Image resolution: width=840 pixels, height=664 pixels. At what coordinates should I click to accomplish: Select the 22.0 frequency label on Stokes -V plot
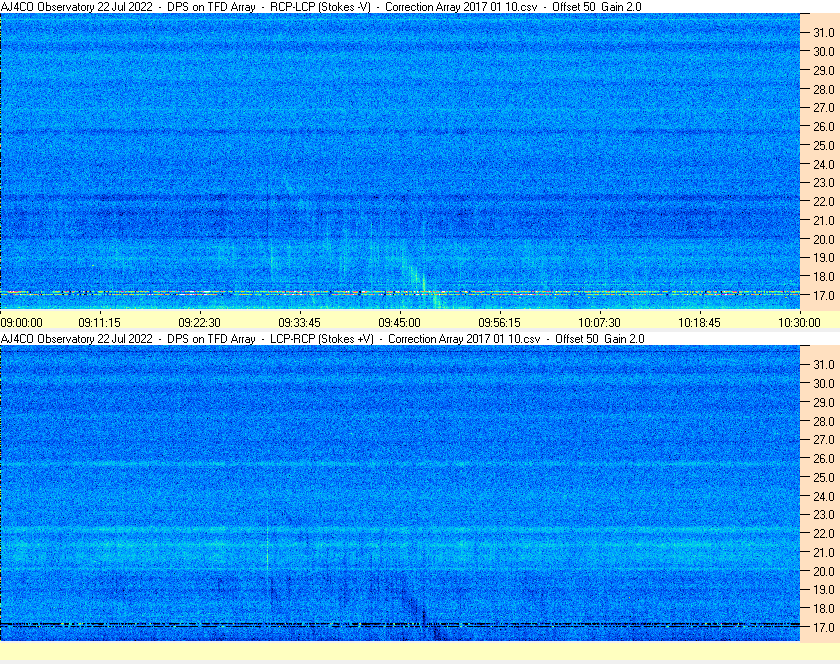(824, 202)
